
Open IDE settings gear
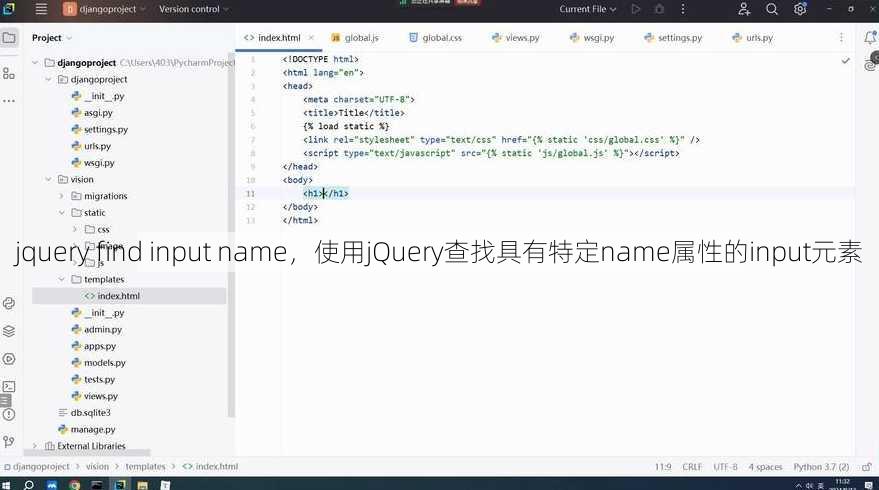click(800, 9)
